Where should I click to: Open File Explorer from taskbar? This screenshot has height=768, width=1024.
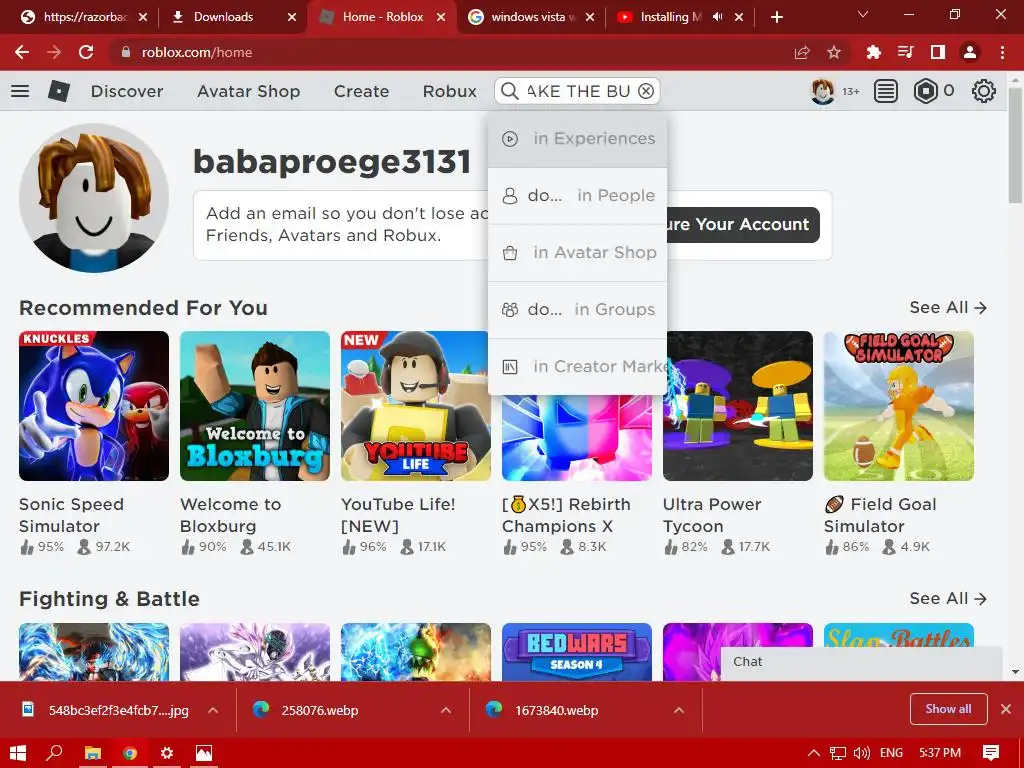(x=93, y=753)
